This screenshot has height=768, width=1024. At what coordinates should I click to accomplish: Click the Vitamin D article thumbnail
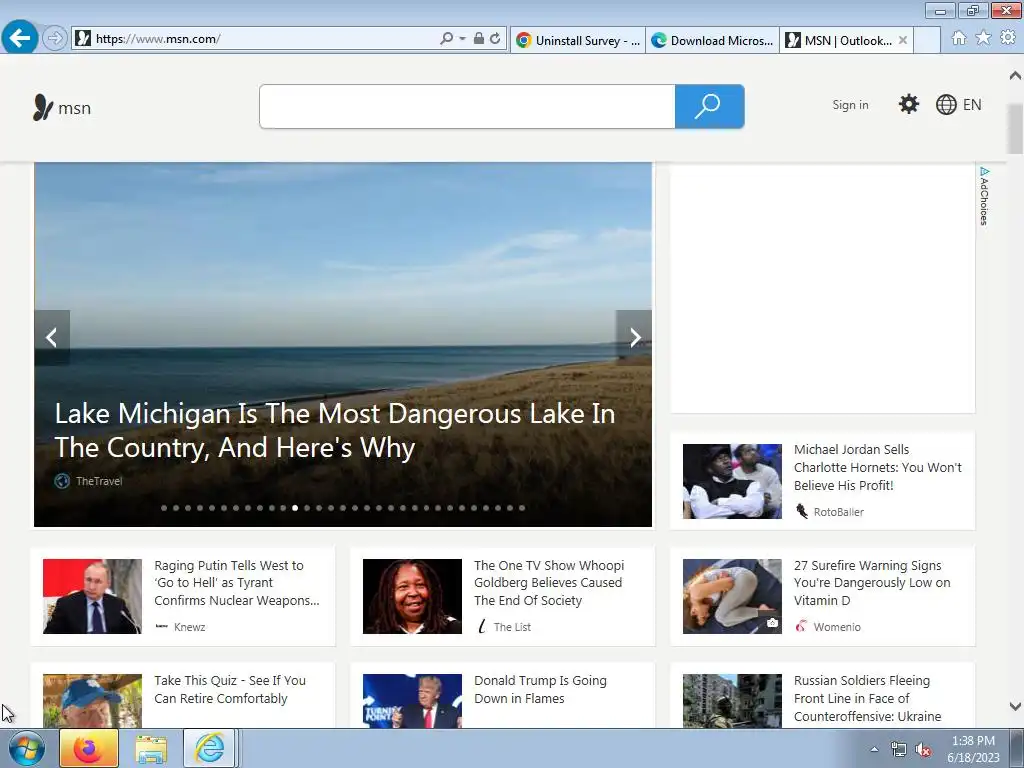[x=732, y=596]
